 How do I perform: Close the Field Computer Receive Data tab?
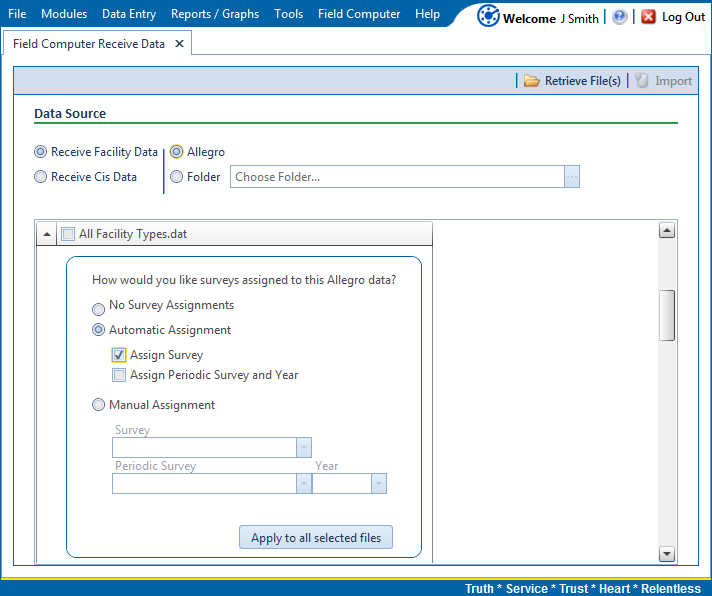(179, 44)
